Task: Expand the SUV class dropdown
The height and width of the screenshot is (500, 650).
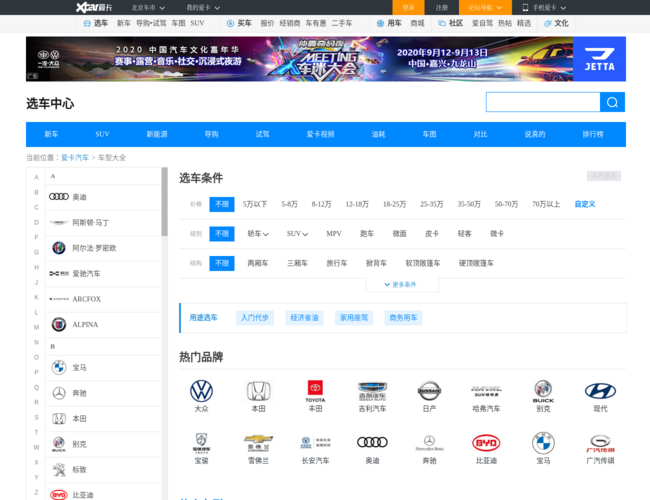Action: (x=297, y=233)
